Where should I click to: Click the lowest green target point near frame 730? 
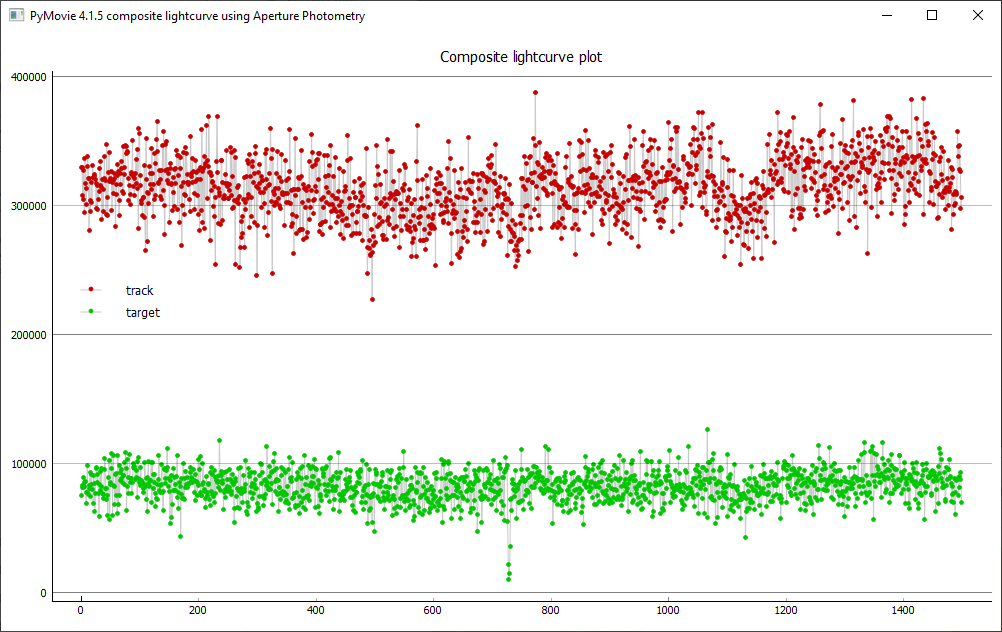click(x=508, y=579)
